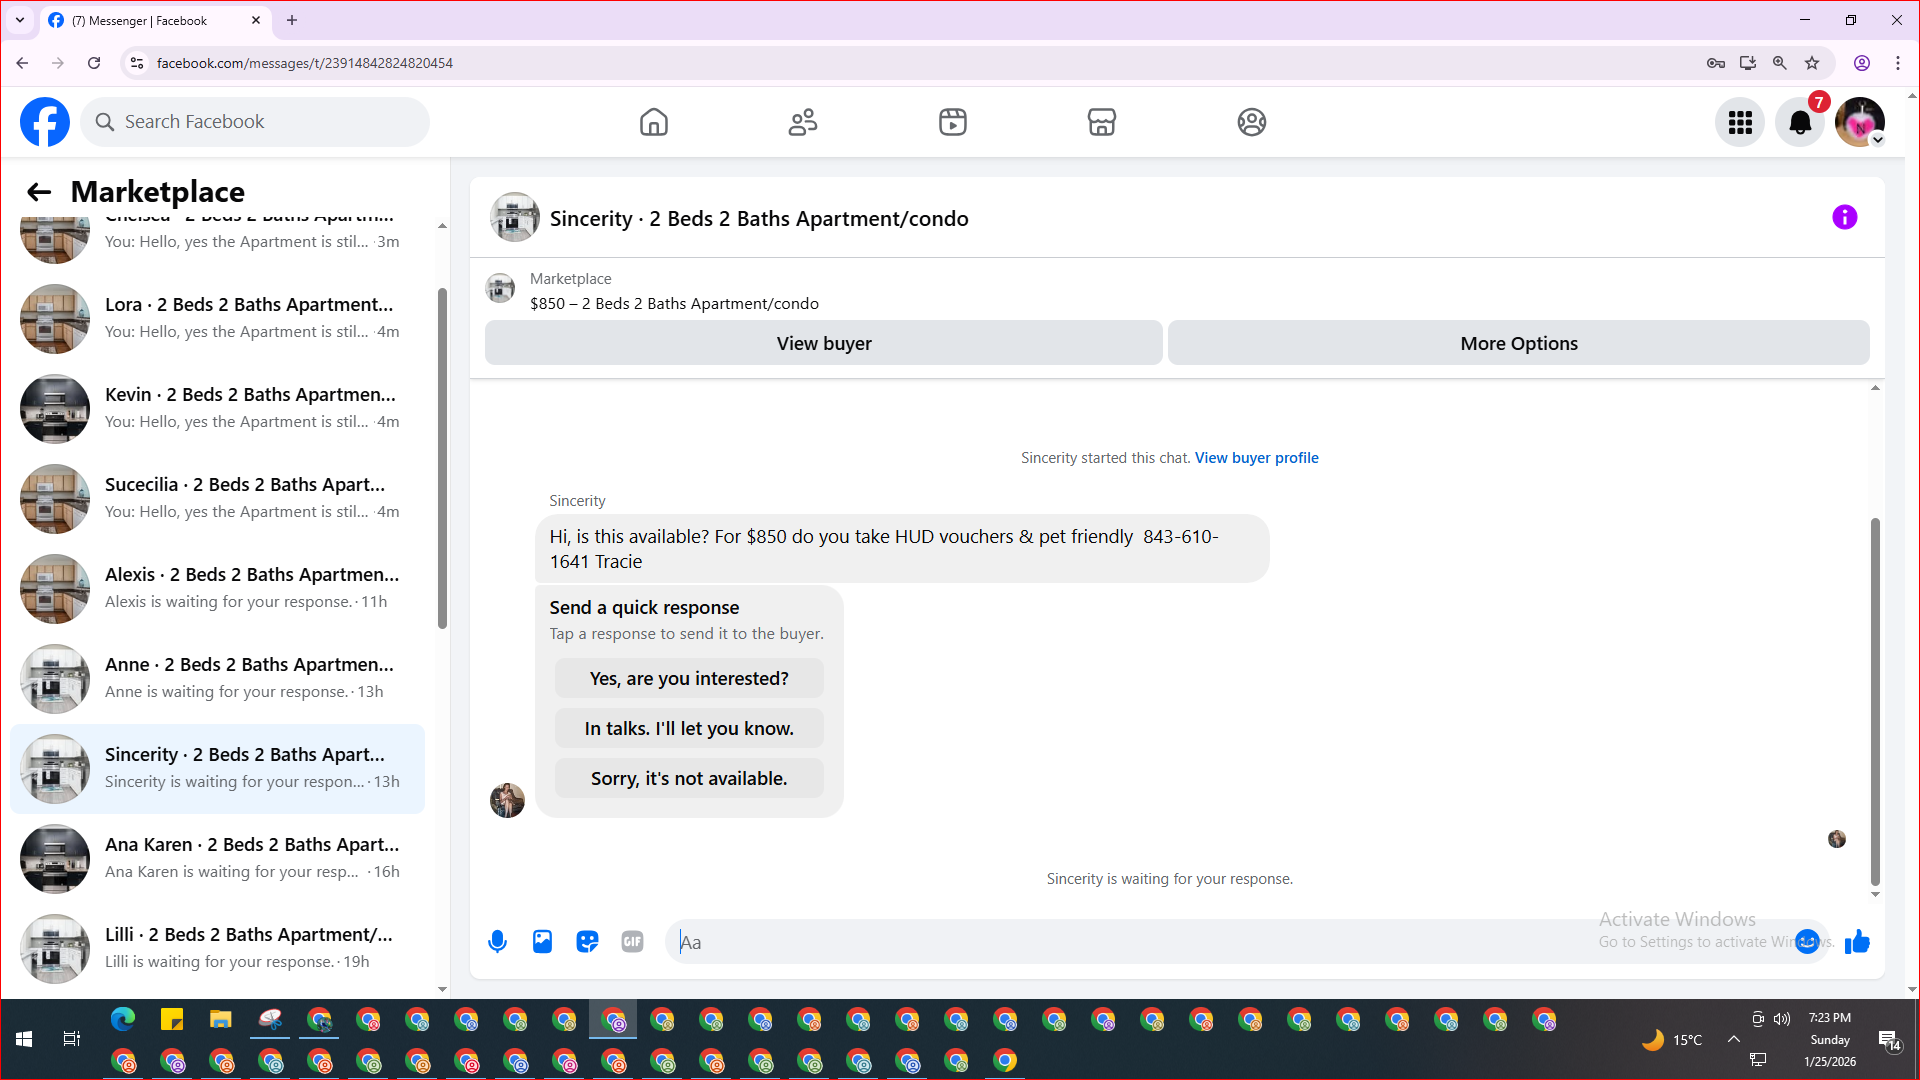
Task: Send quick reply 'Yes, are you interested?'
Action: tap(689, 678)
